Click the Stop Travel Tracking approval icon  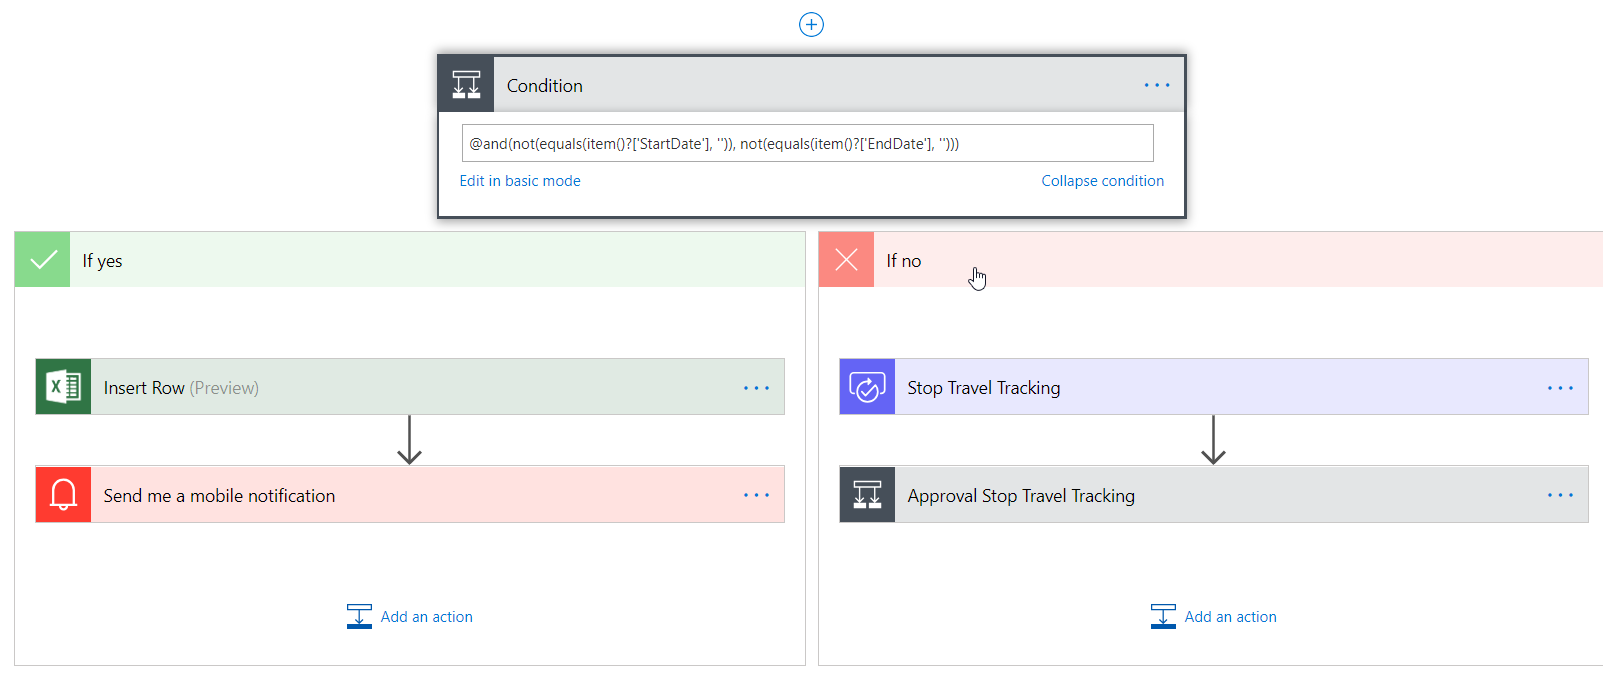pos(867,387)
